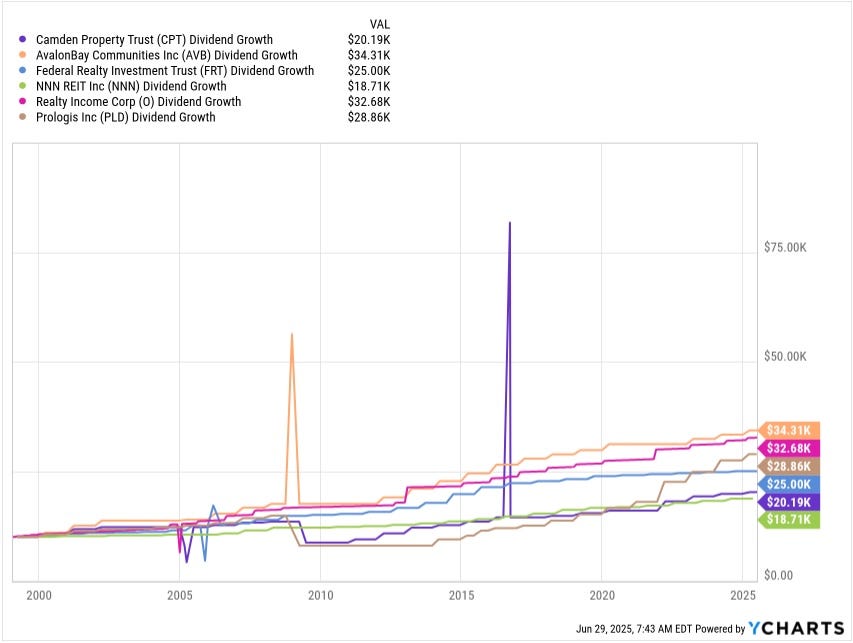Click the magenta Realty Income legend dot
This screenshot has width=853, height=643.
[22, 102]
